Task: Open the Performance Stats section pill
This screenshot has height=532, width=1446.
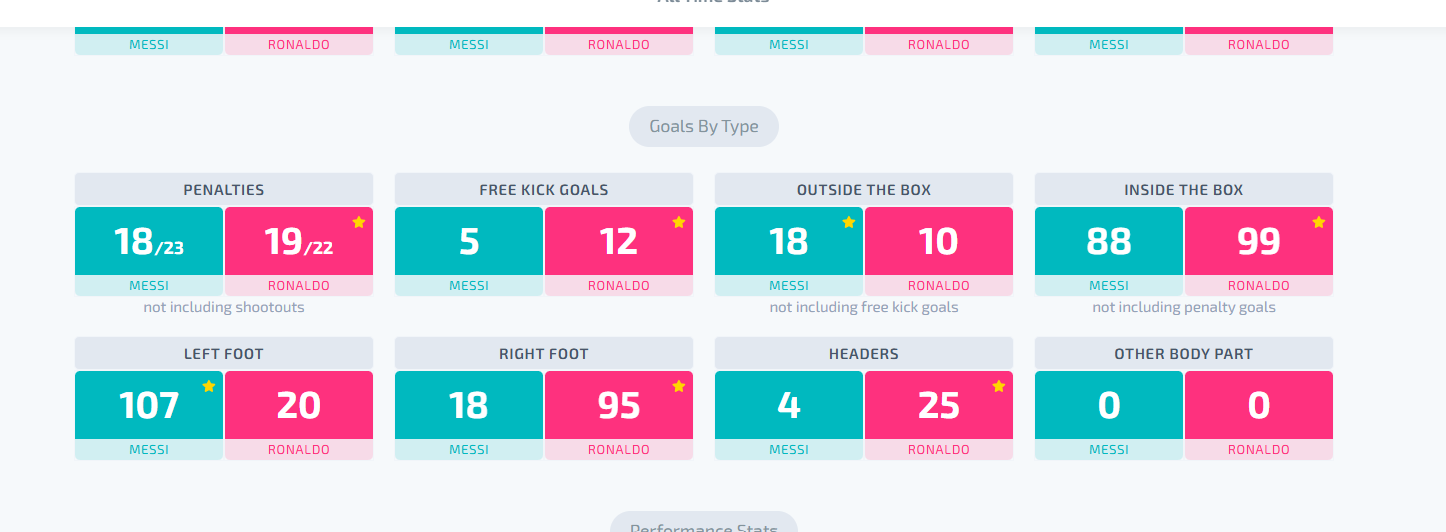Action: click(704, 522)
